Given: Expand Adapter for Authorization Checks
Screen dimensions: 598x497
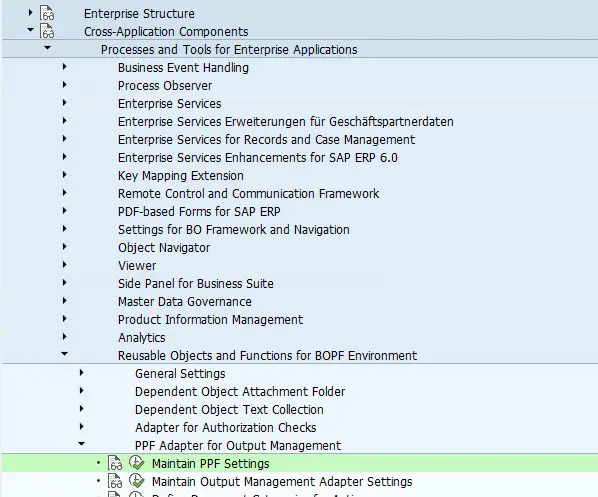Looking at the screenshot, I should coord(81,426).
